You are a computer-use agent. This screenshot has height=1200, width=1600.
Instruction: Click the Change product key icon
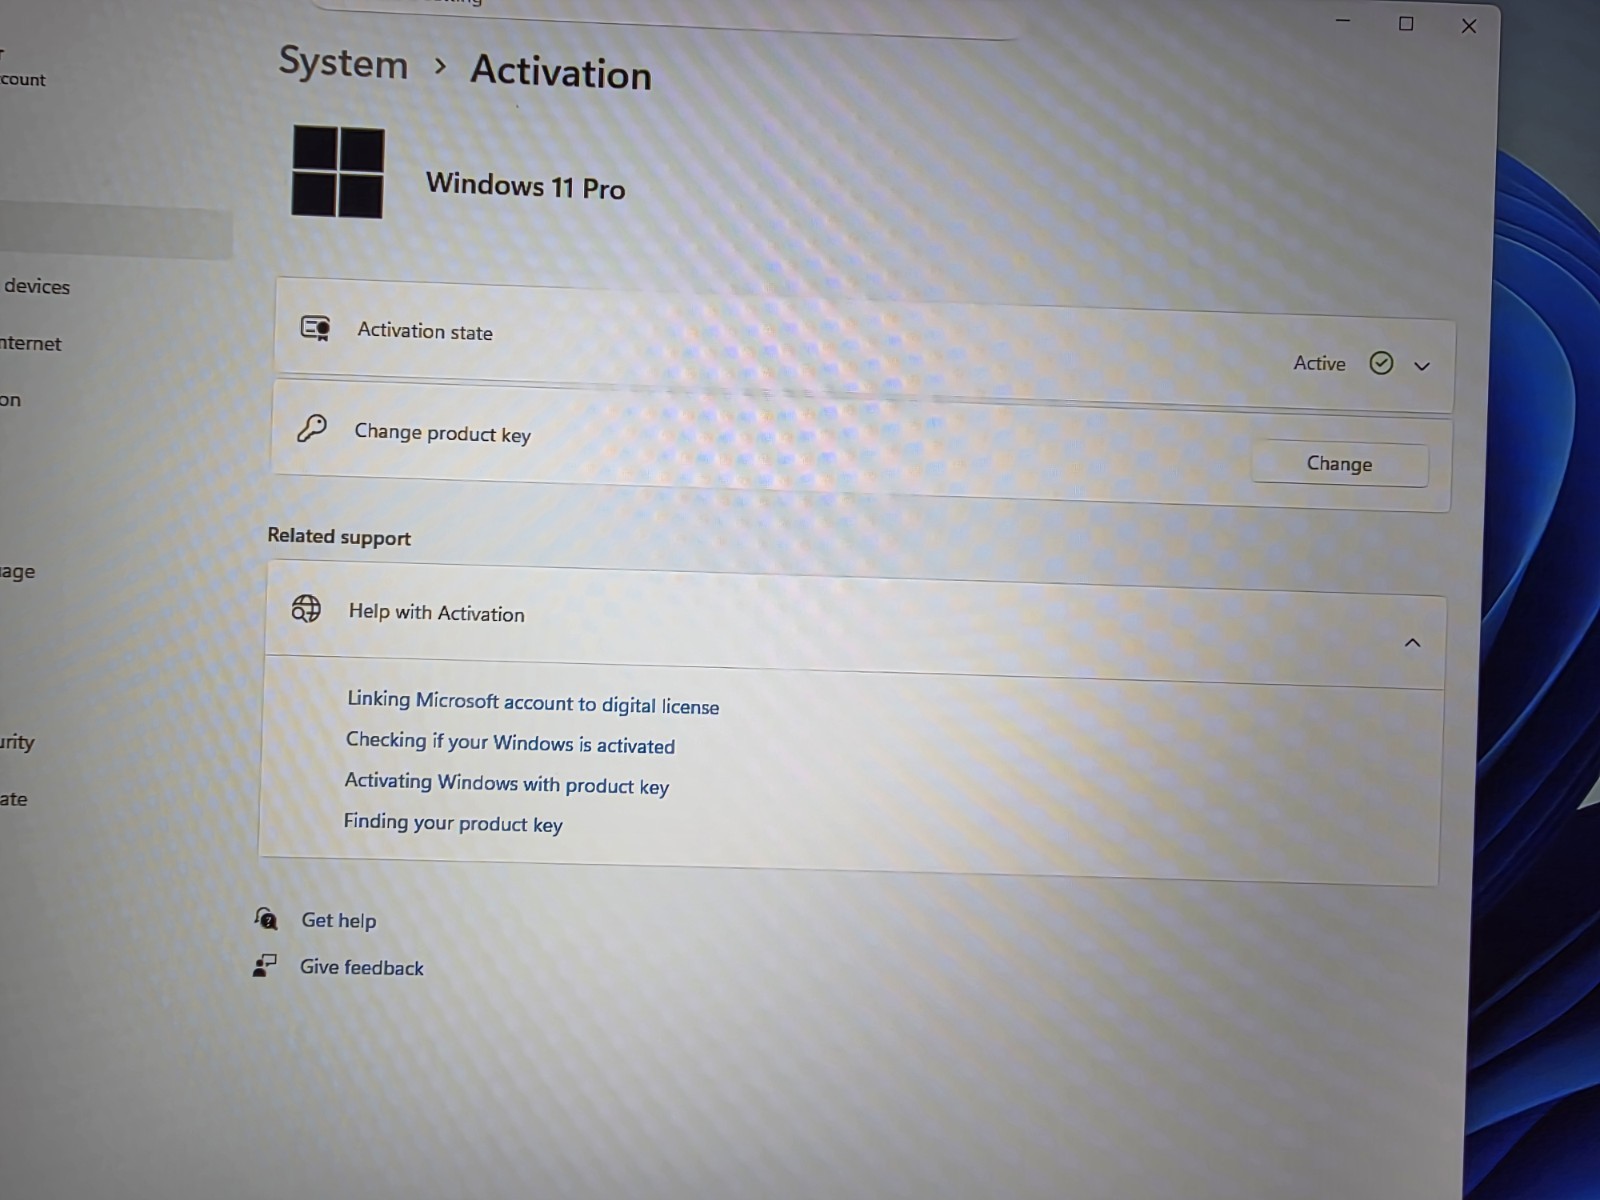coord(312,428)
